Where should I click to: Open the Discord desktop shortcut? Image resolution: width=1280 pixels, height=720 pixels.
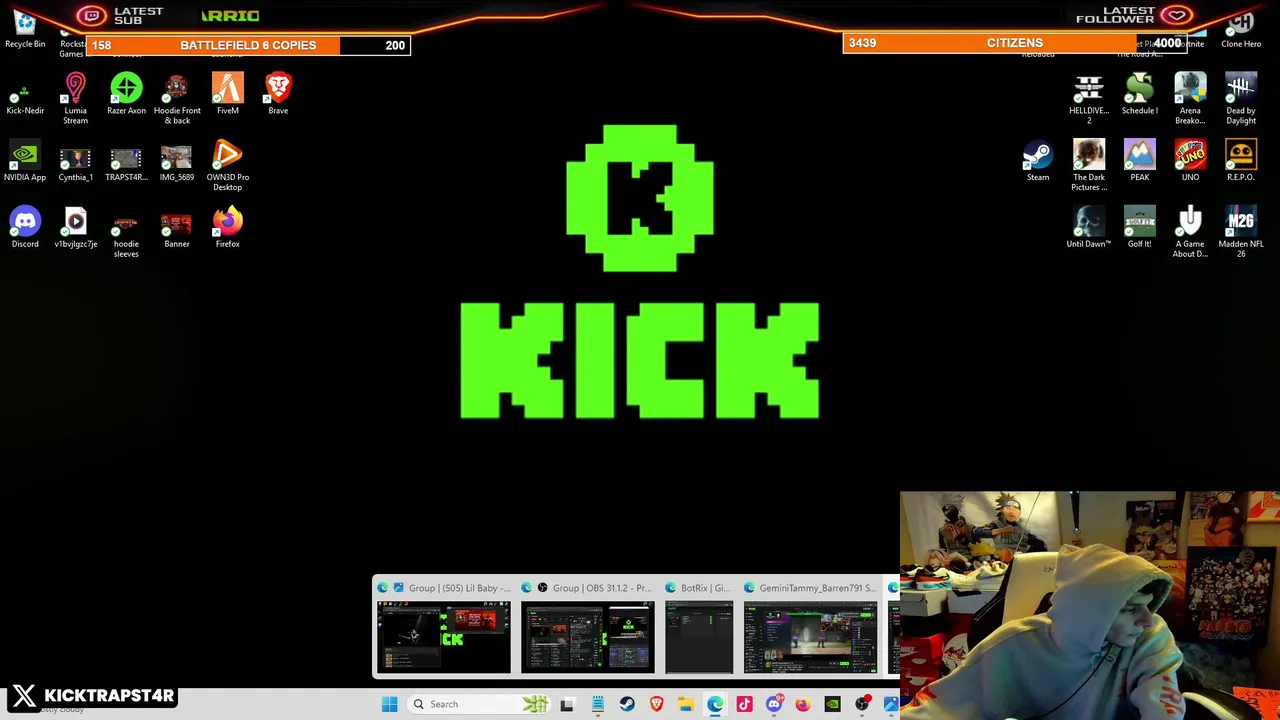25,228
